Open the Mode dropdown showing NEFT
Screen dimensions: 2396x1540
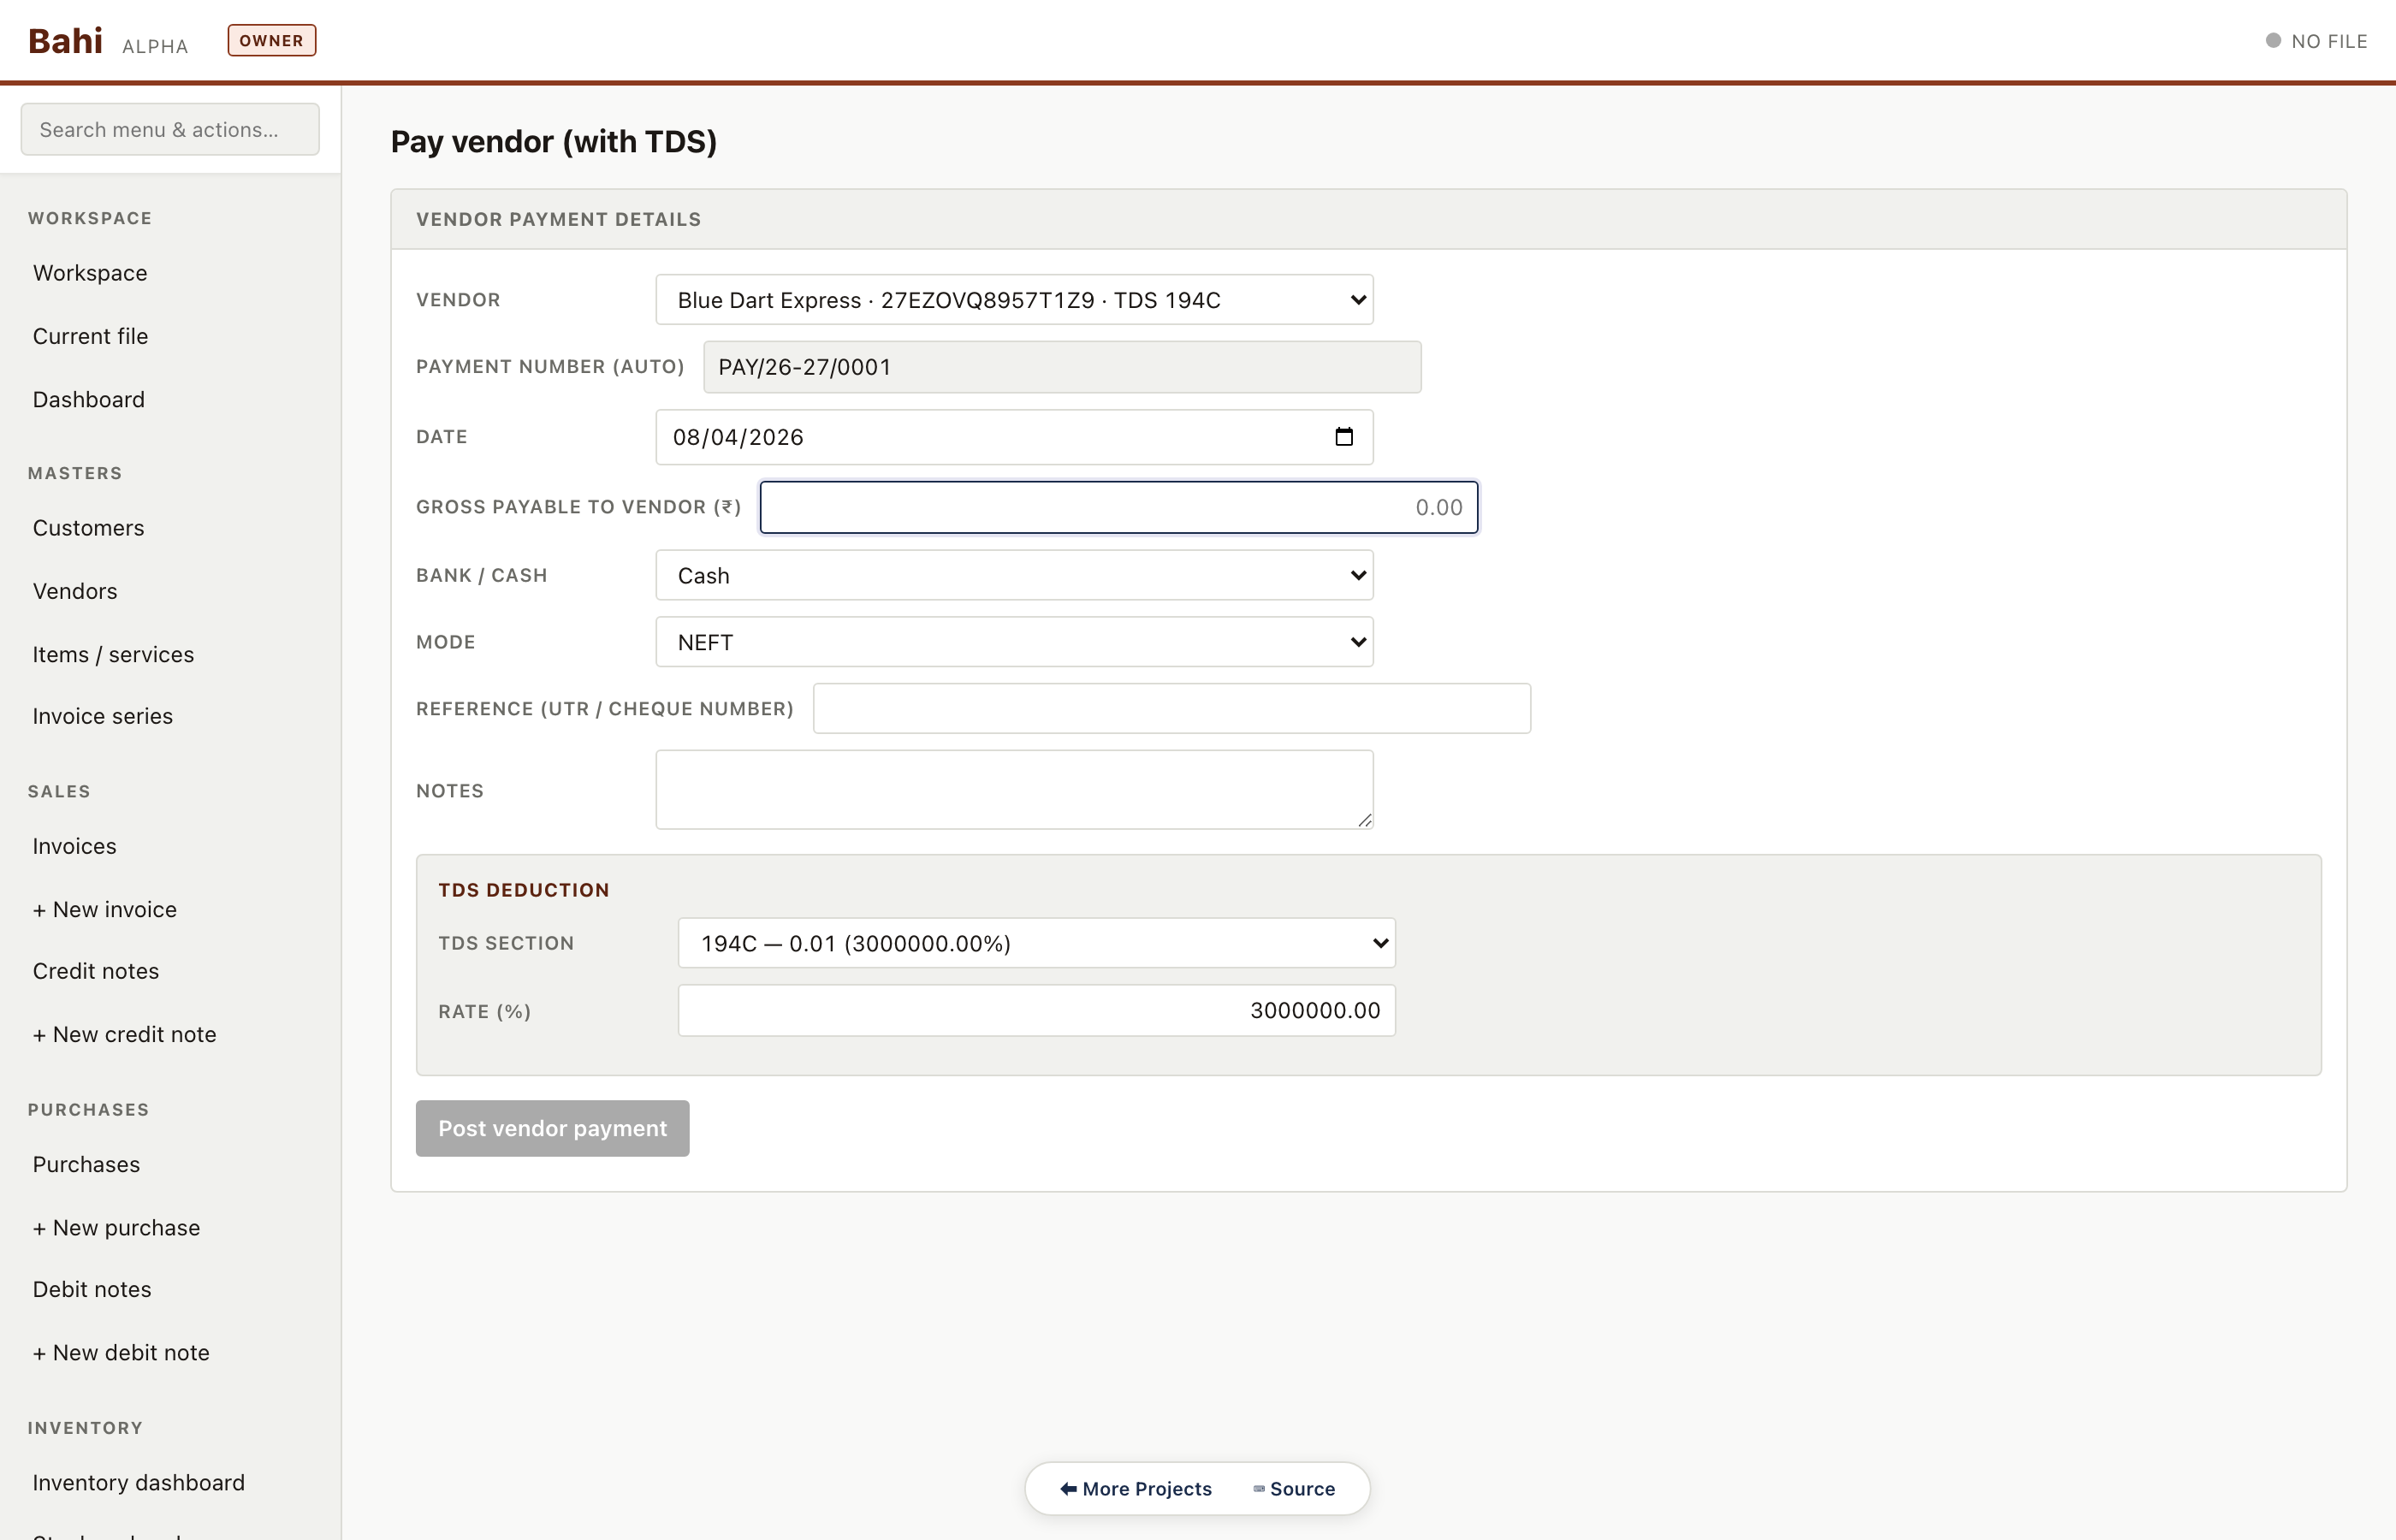(1014, 641)
